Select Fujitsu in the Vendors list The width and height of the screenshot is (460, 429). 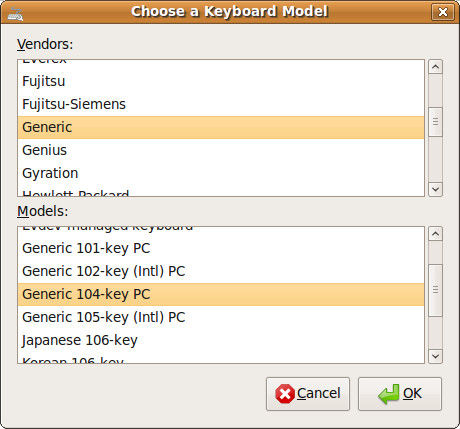pyautogui.click(x=221, y=81)
